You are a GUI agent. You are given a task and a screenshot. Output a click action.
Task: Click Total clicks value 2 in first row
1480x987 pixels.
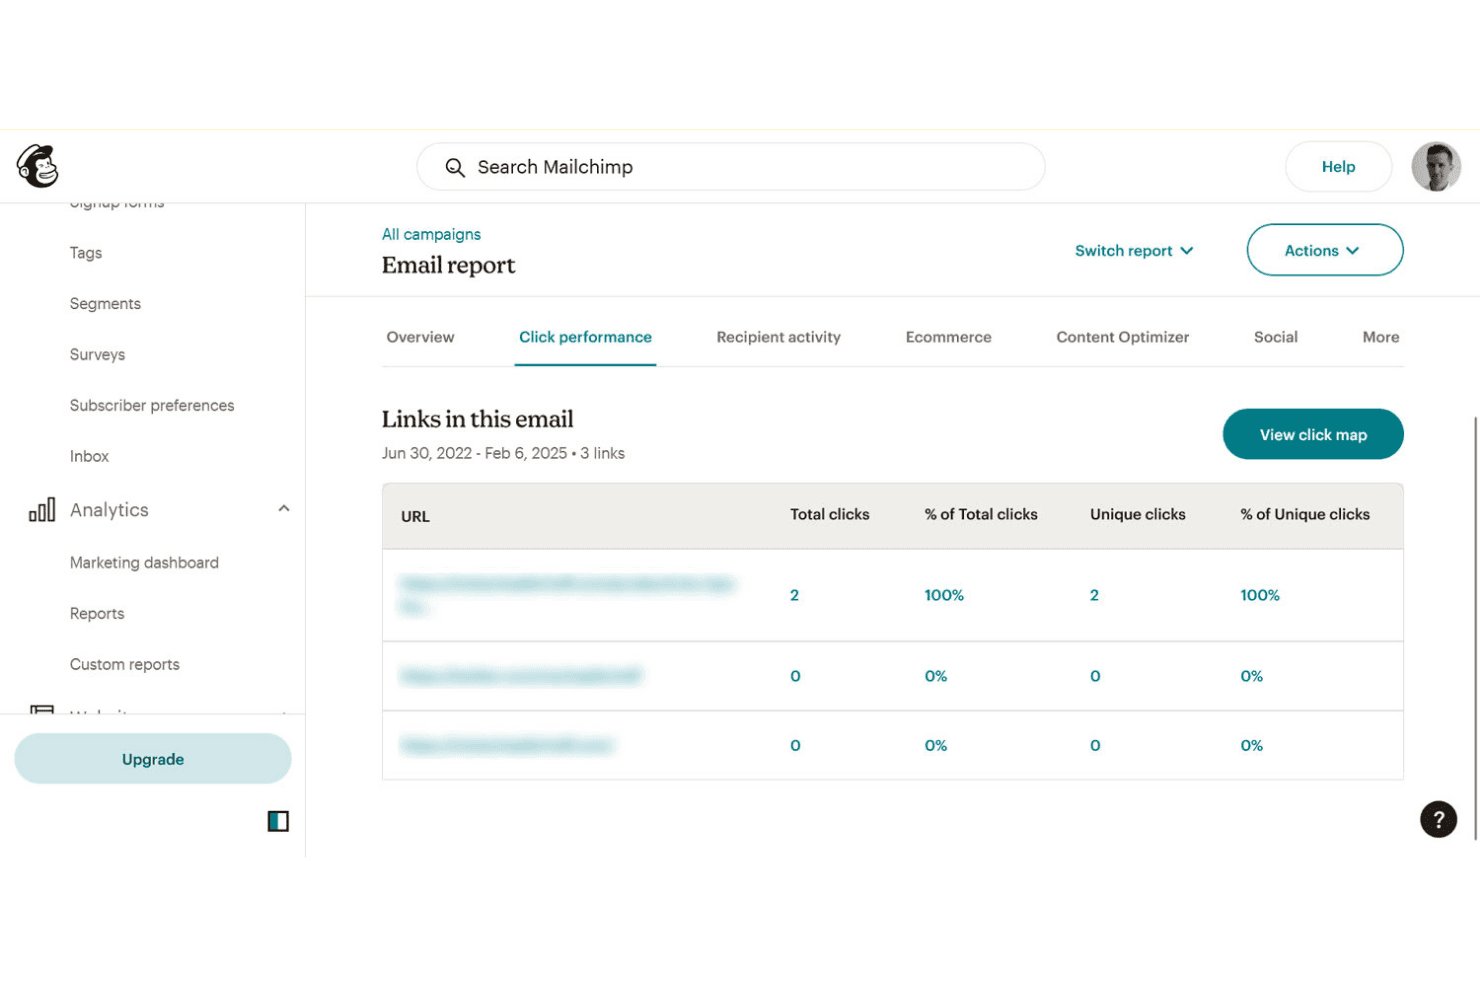click(x=794, y=595)
